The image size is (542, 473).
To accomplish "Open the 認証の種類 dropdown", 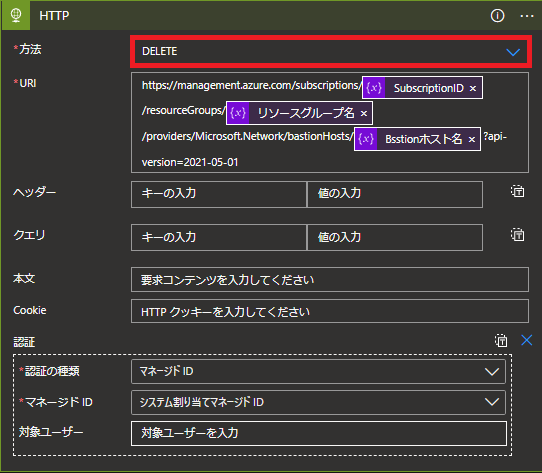I will tap(318, 371).
